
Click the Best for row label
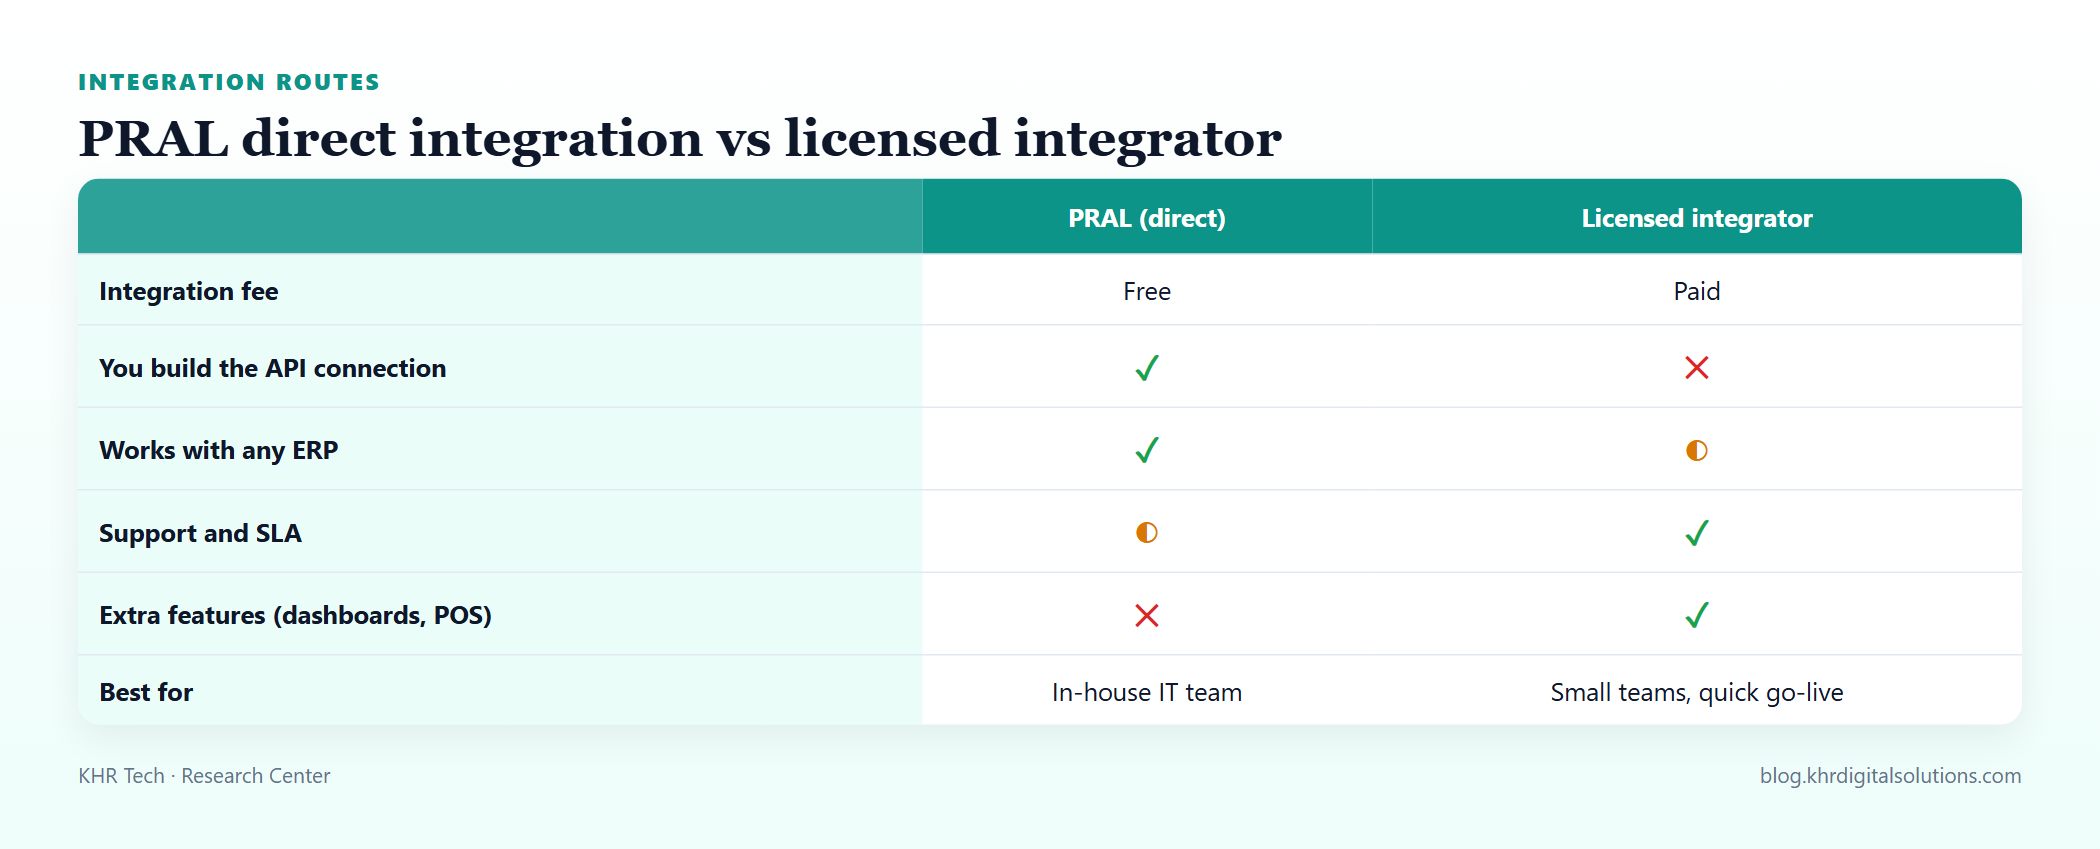pos(146,692)
